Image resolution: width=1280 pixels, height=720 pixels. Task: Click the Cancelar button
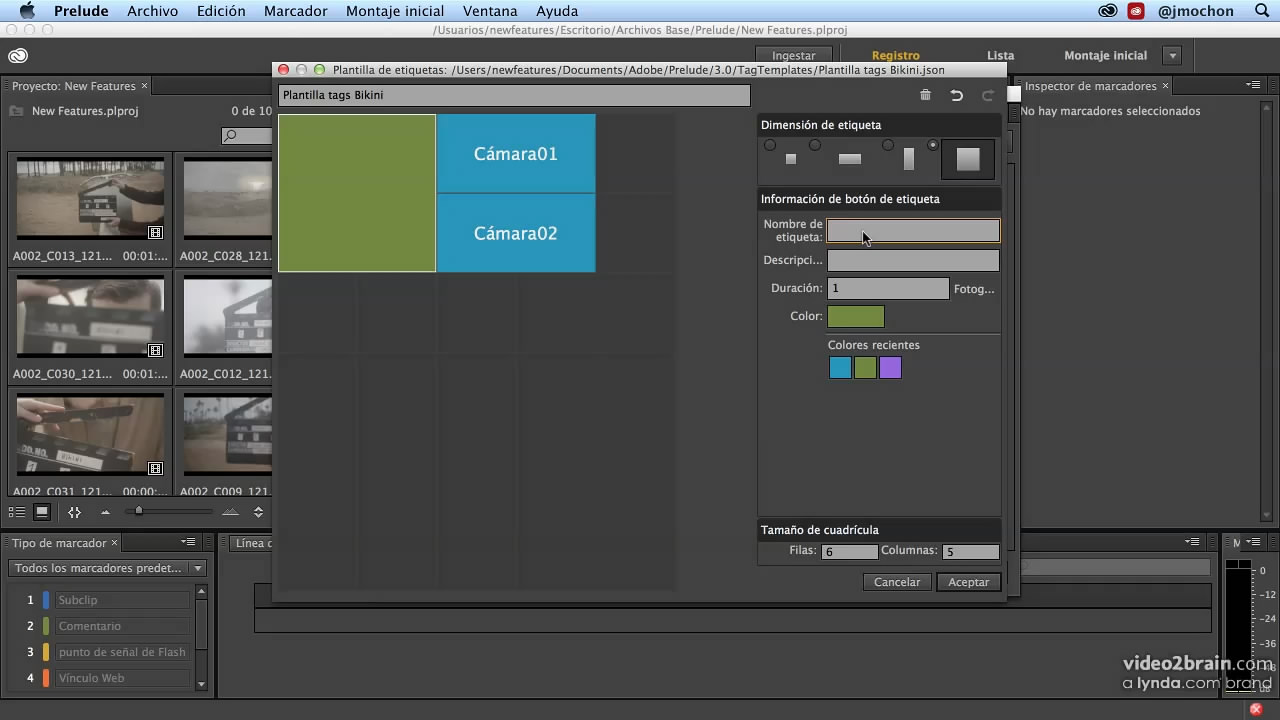(x=897, y=582)
